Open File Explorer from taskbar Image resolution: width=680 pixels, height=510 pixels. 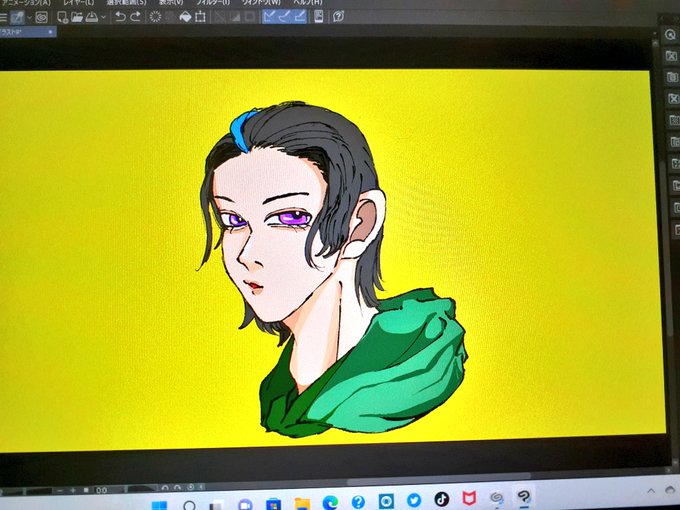302,504
